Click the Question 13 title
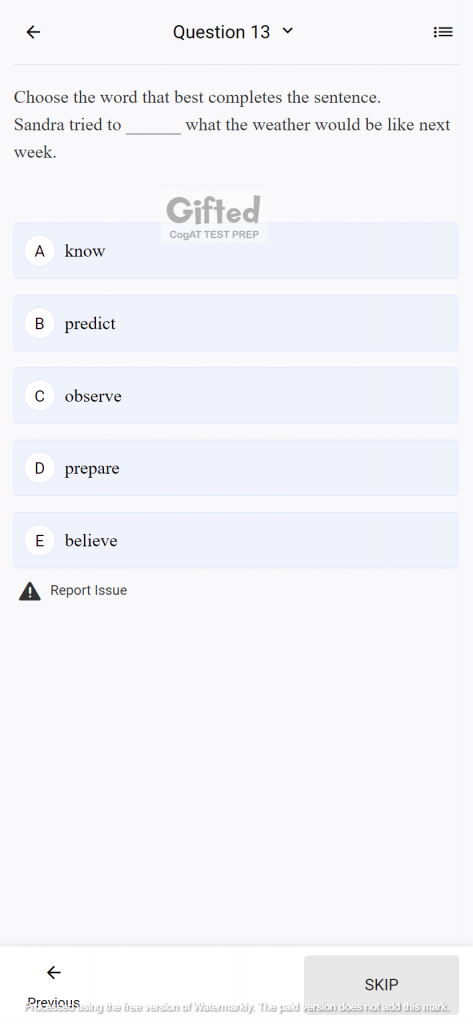 pyautogui.click(x=221, y=32)
